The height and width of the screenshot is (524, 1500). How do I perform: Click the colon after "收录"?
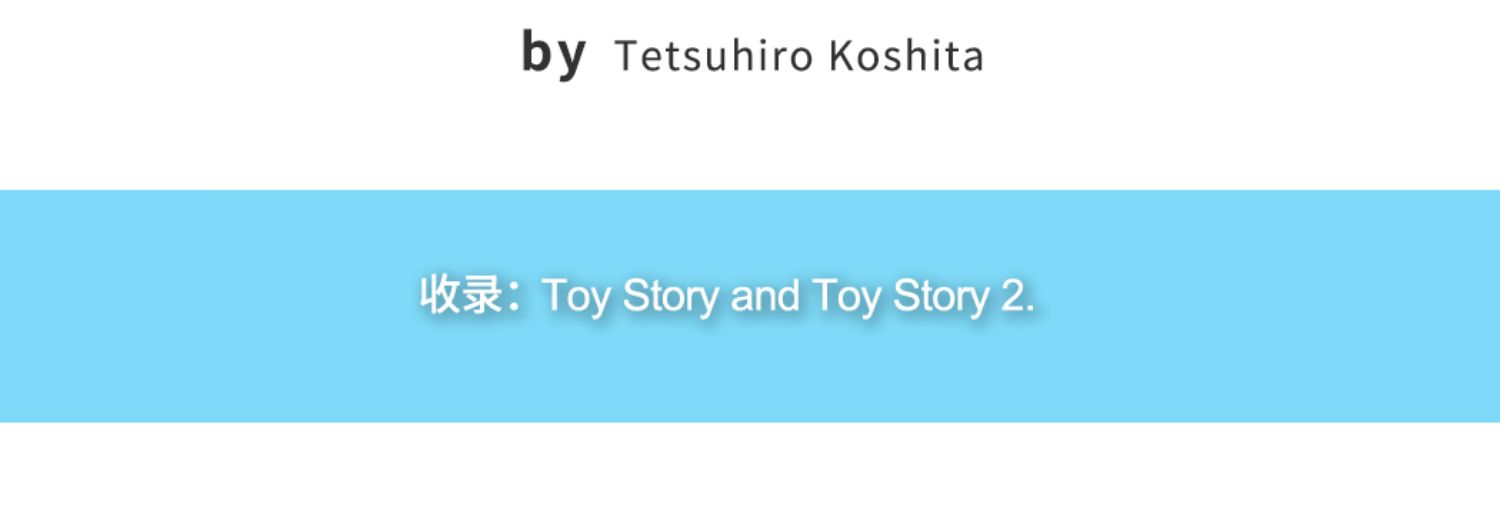[x=516, y=297]
